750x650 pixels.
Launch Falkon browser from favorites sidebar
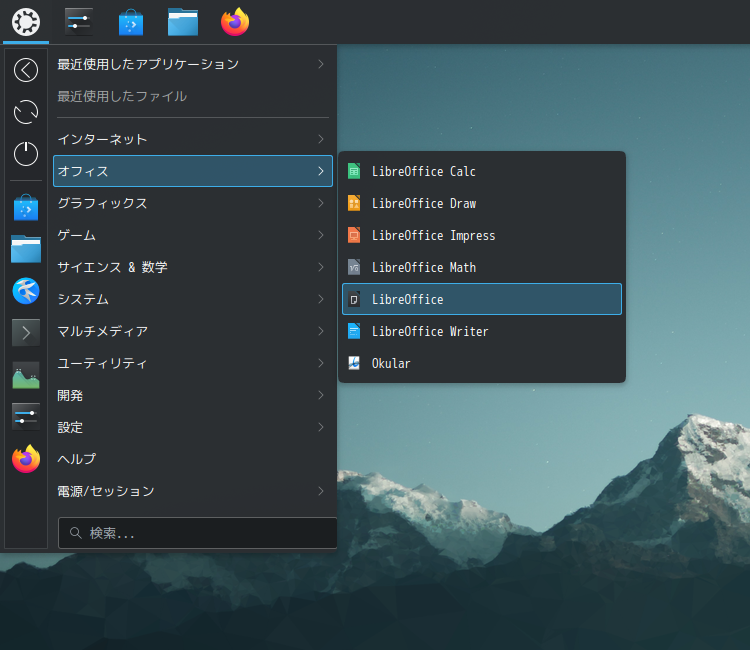coord(26,291)
